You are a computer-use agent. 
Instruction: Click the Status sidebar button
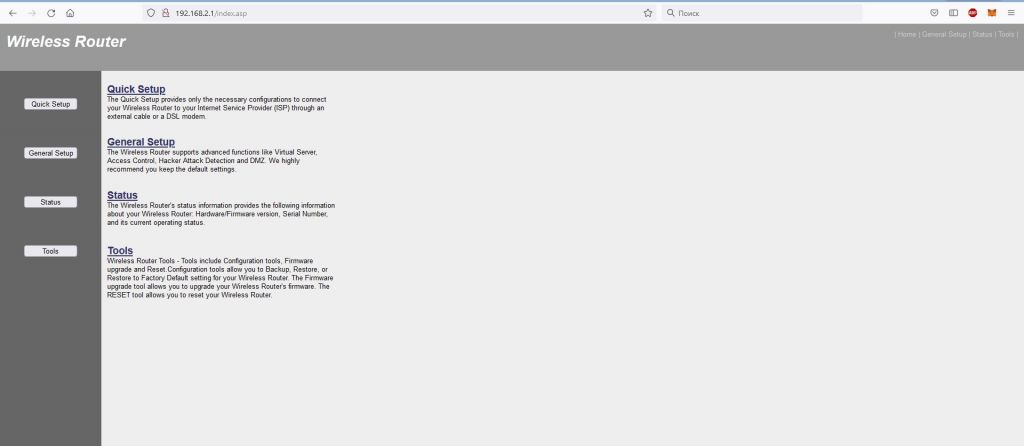click(x=50, y=202)
